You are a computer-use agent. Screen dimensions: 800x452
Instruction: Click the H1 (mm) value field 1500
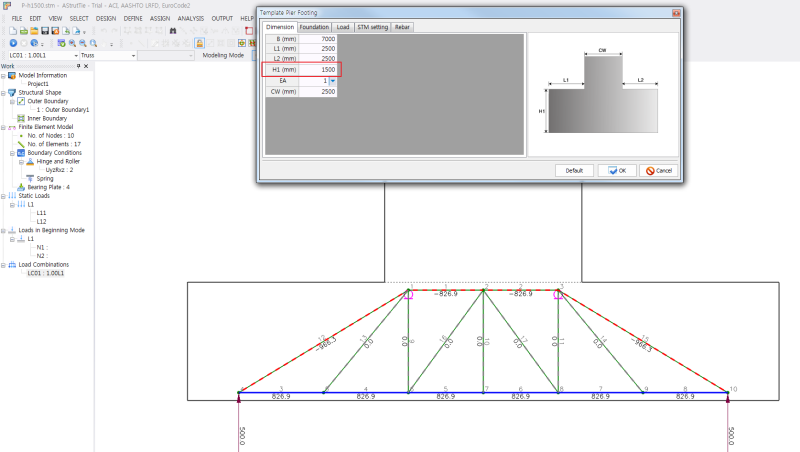(318, 70)
